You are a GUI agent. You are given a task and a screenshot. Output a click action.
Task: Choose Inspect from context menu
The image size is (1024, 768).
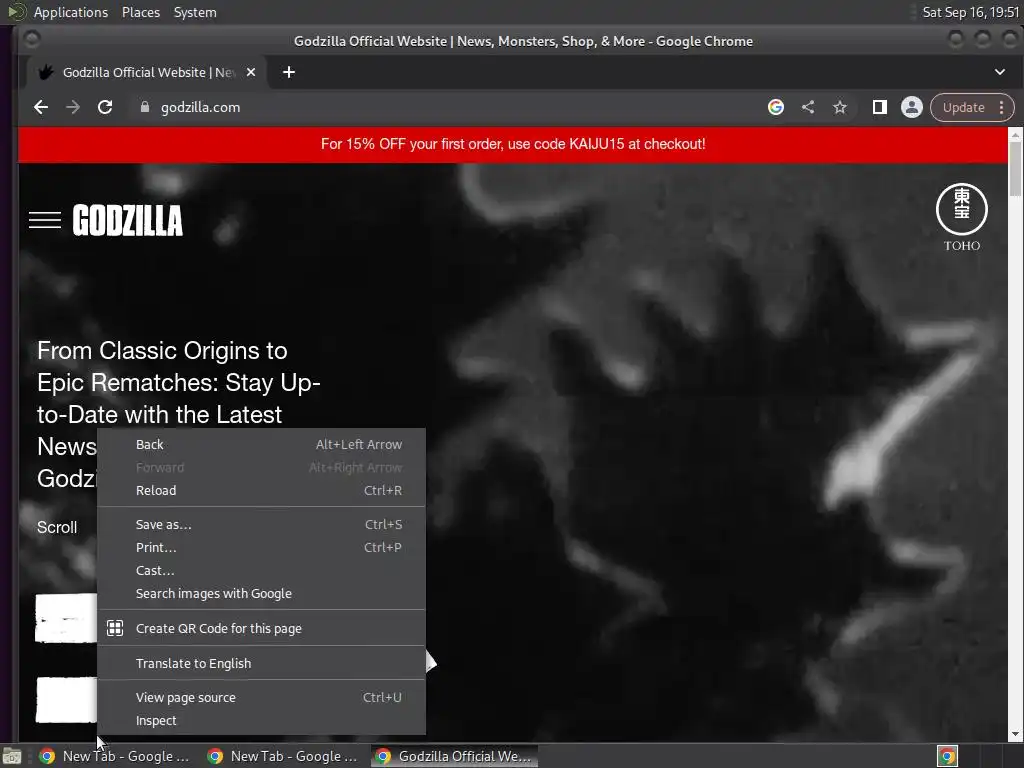[x=261, y=721]
